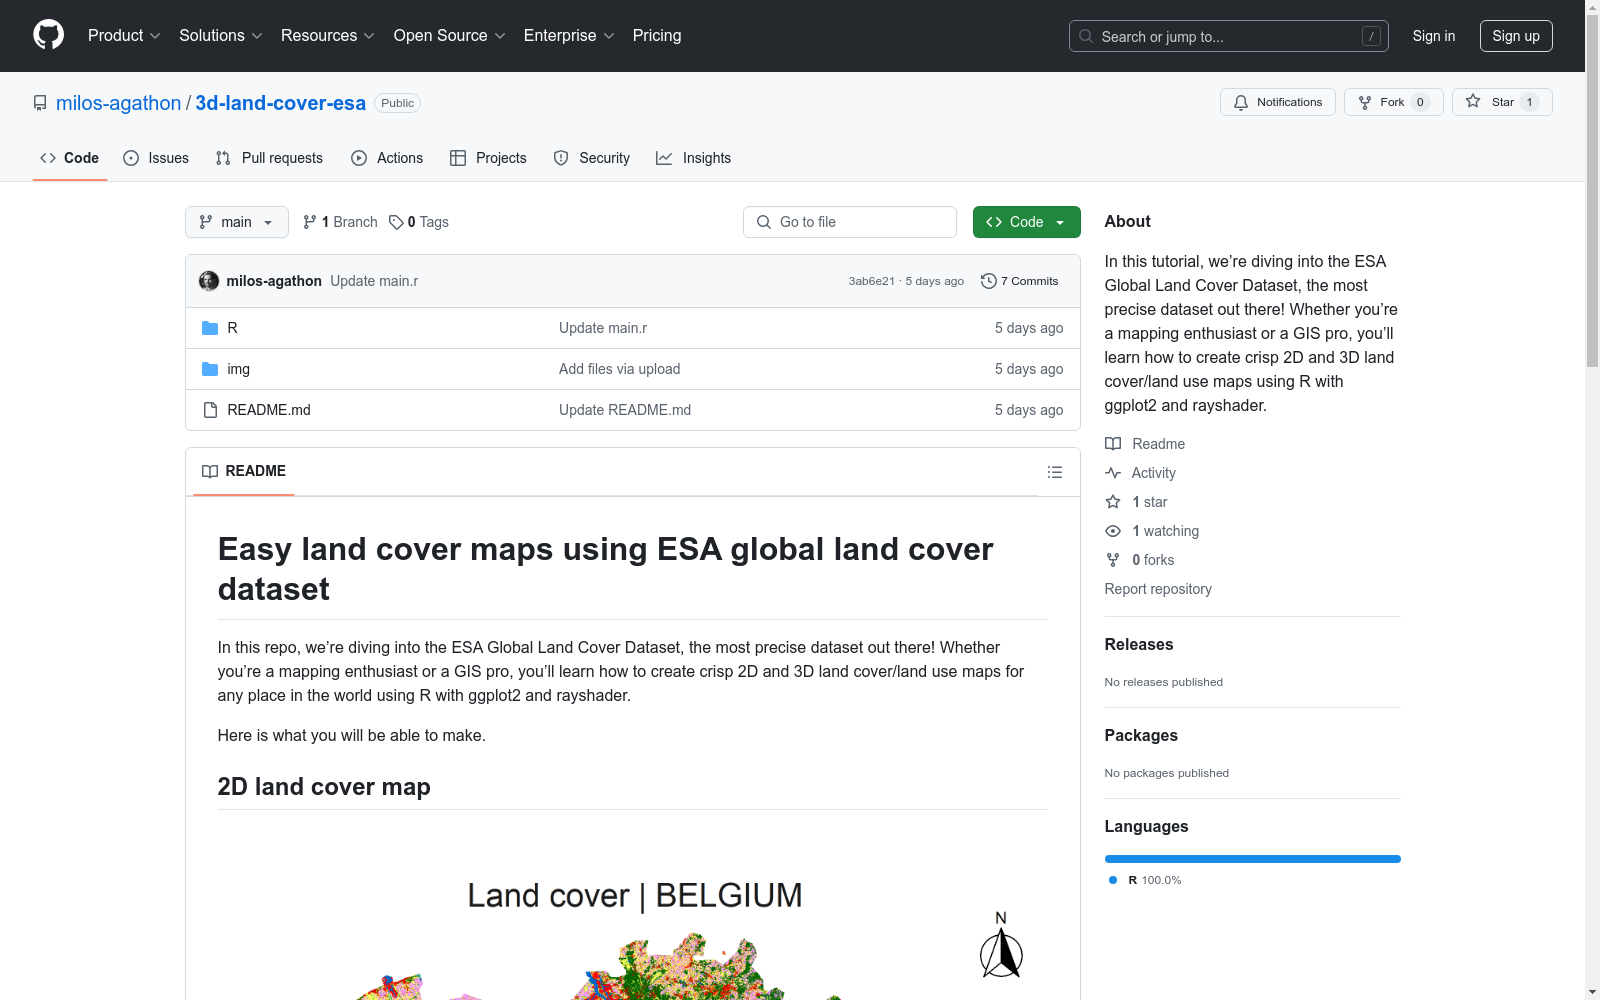Viewport: 1600px width, 1000px height.
Task: Expand the Resources menu
Action: tap(328, 35)
